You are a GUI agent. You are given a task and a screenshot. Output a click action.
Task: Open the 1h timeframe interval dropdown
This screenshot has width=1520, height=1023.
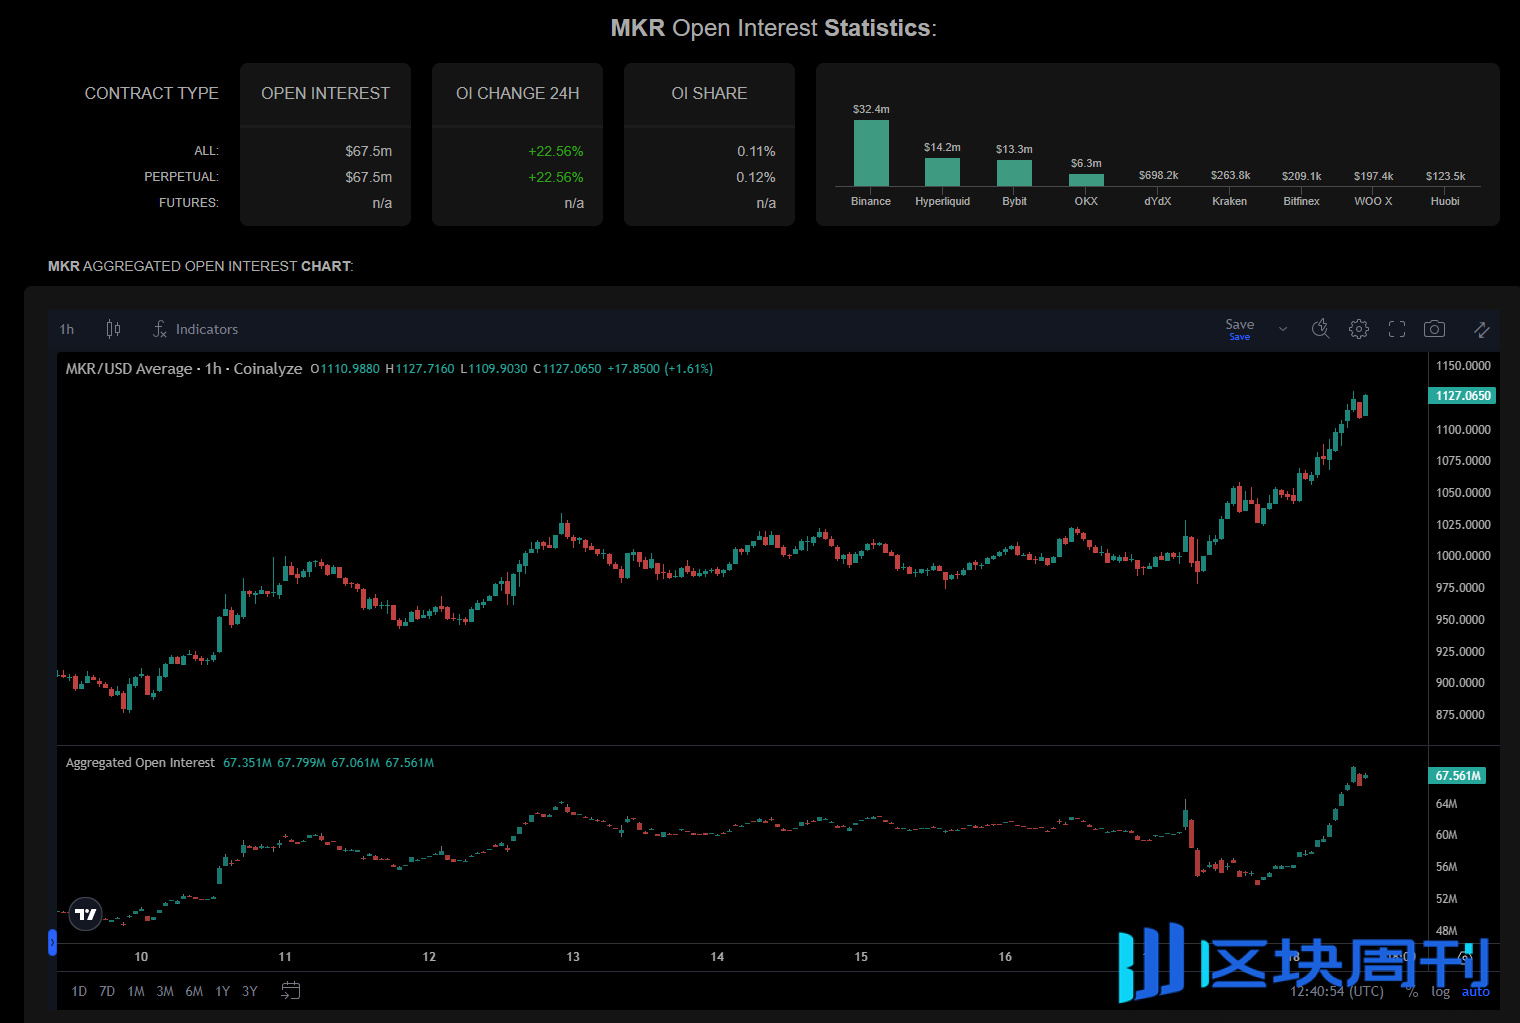(x=67, y=329)
